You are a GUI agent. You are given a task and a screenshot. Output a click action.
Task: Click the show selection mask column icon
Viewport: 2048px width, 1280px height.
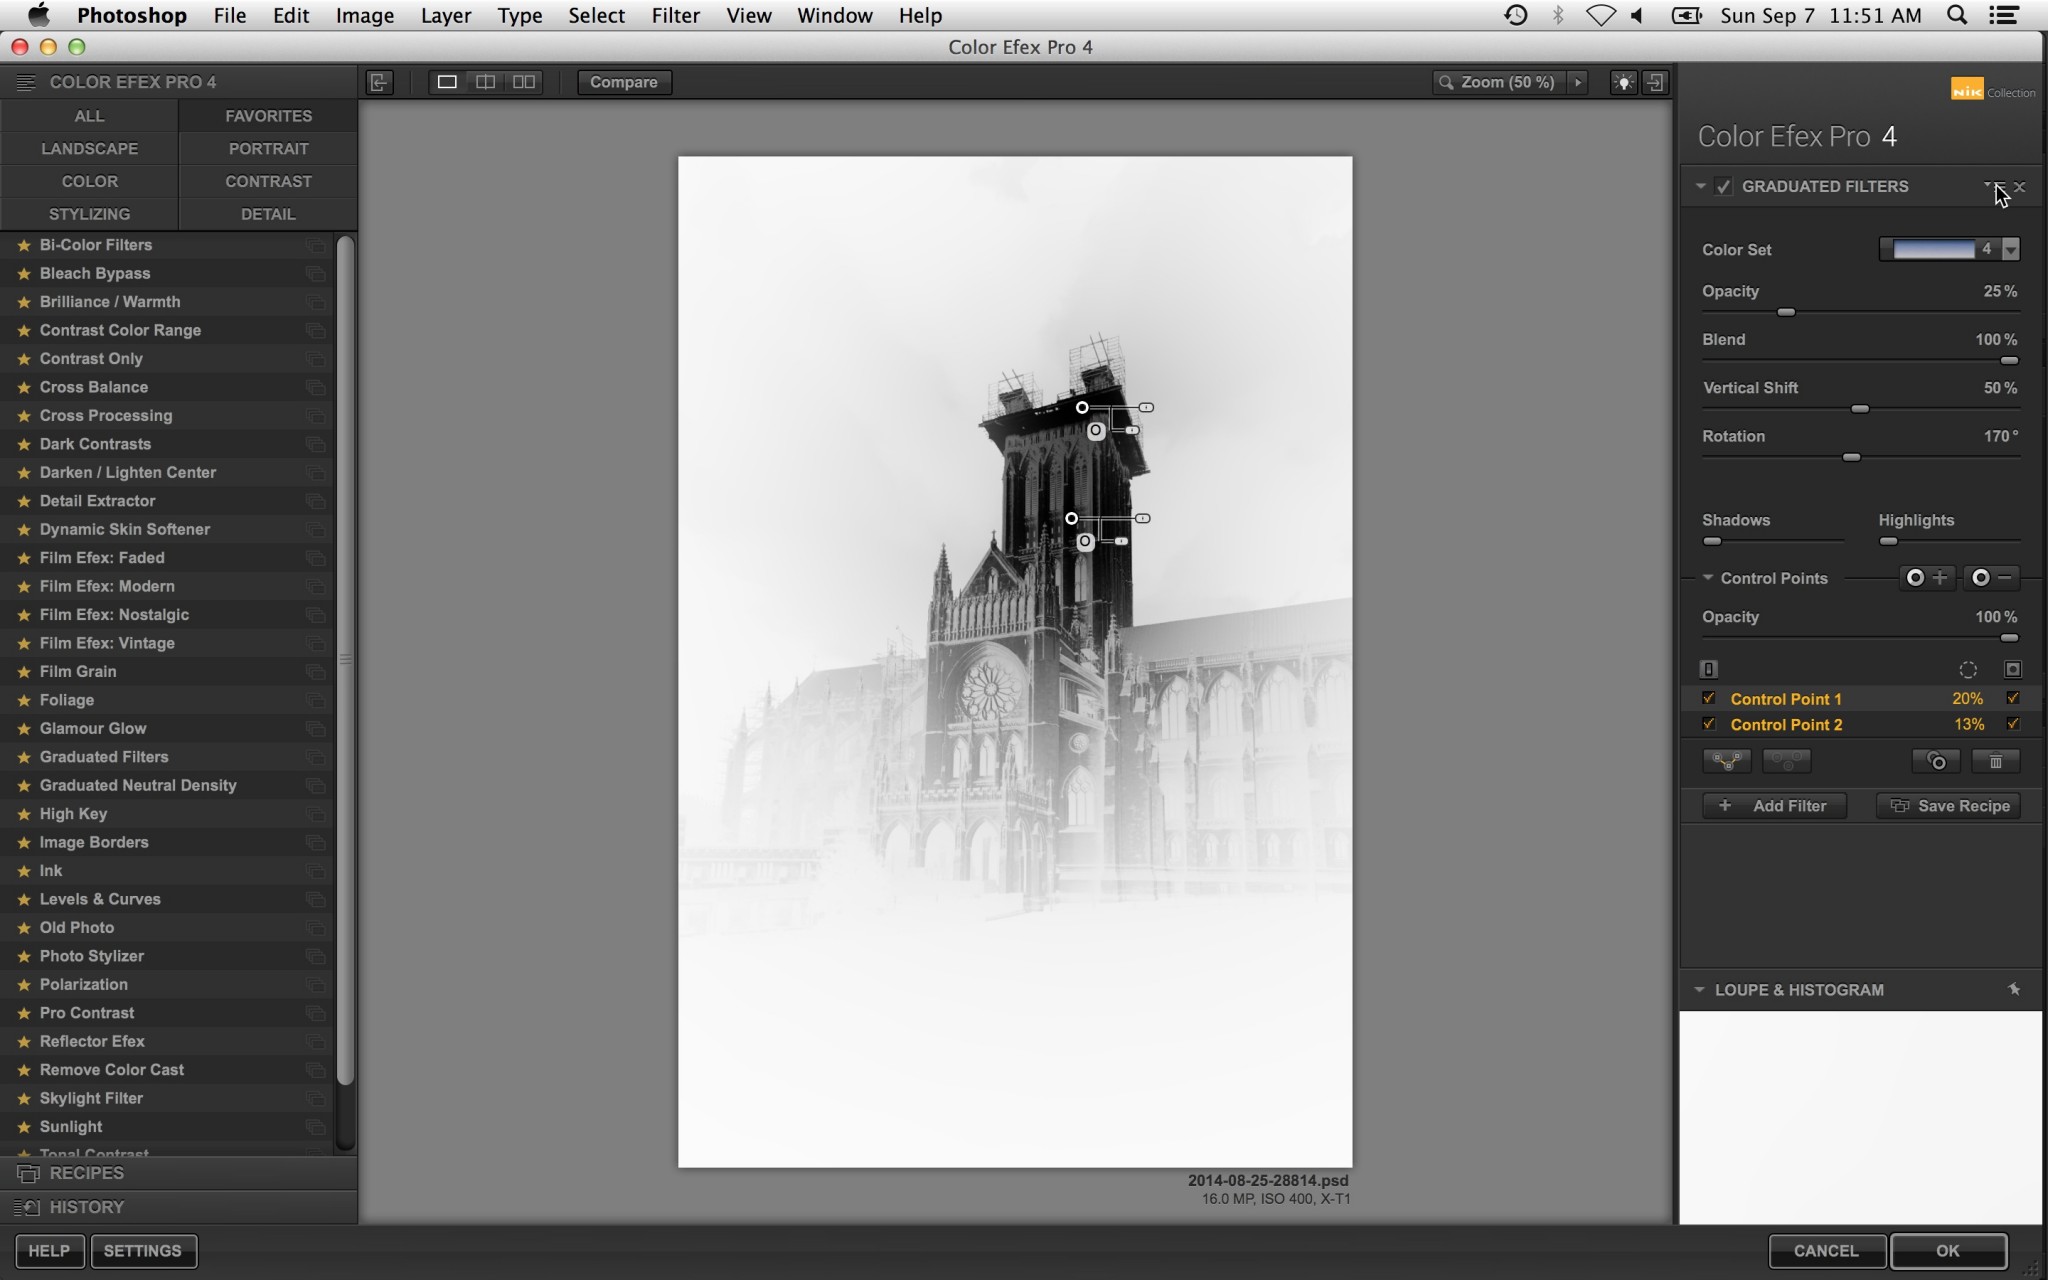2013,669
